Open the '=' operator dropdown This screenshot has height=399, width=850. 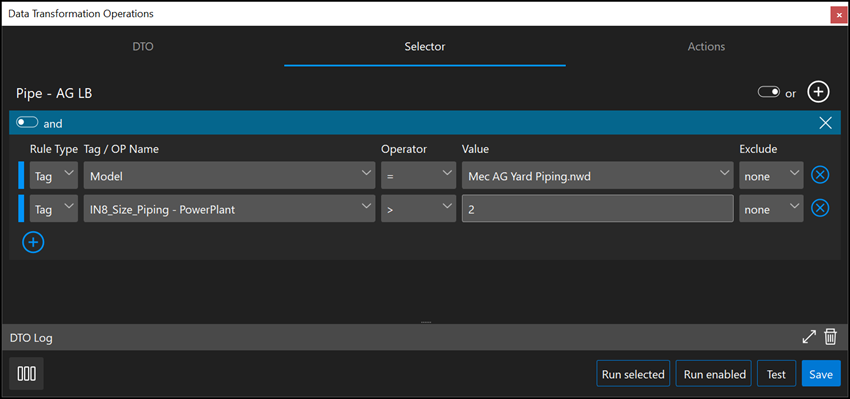(x=418, y=175)
